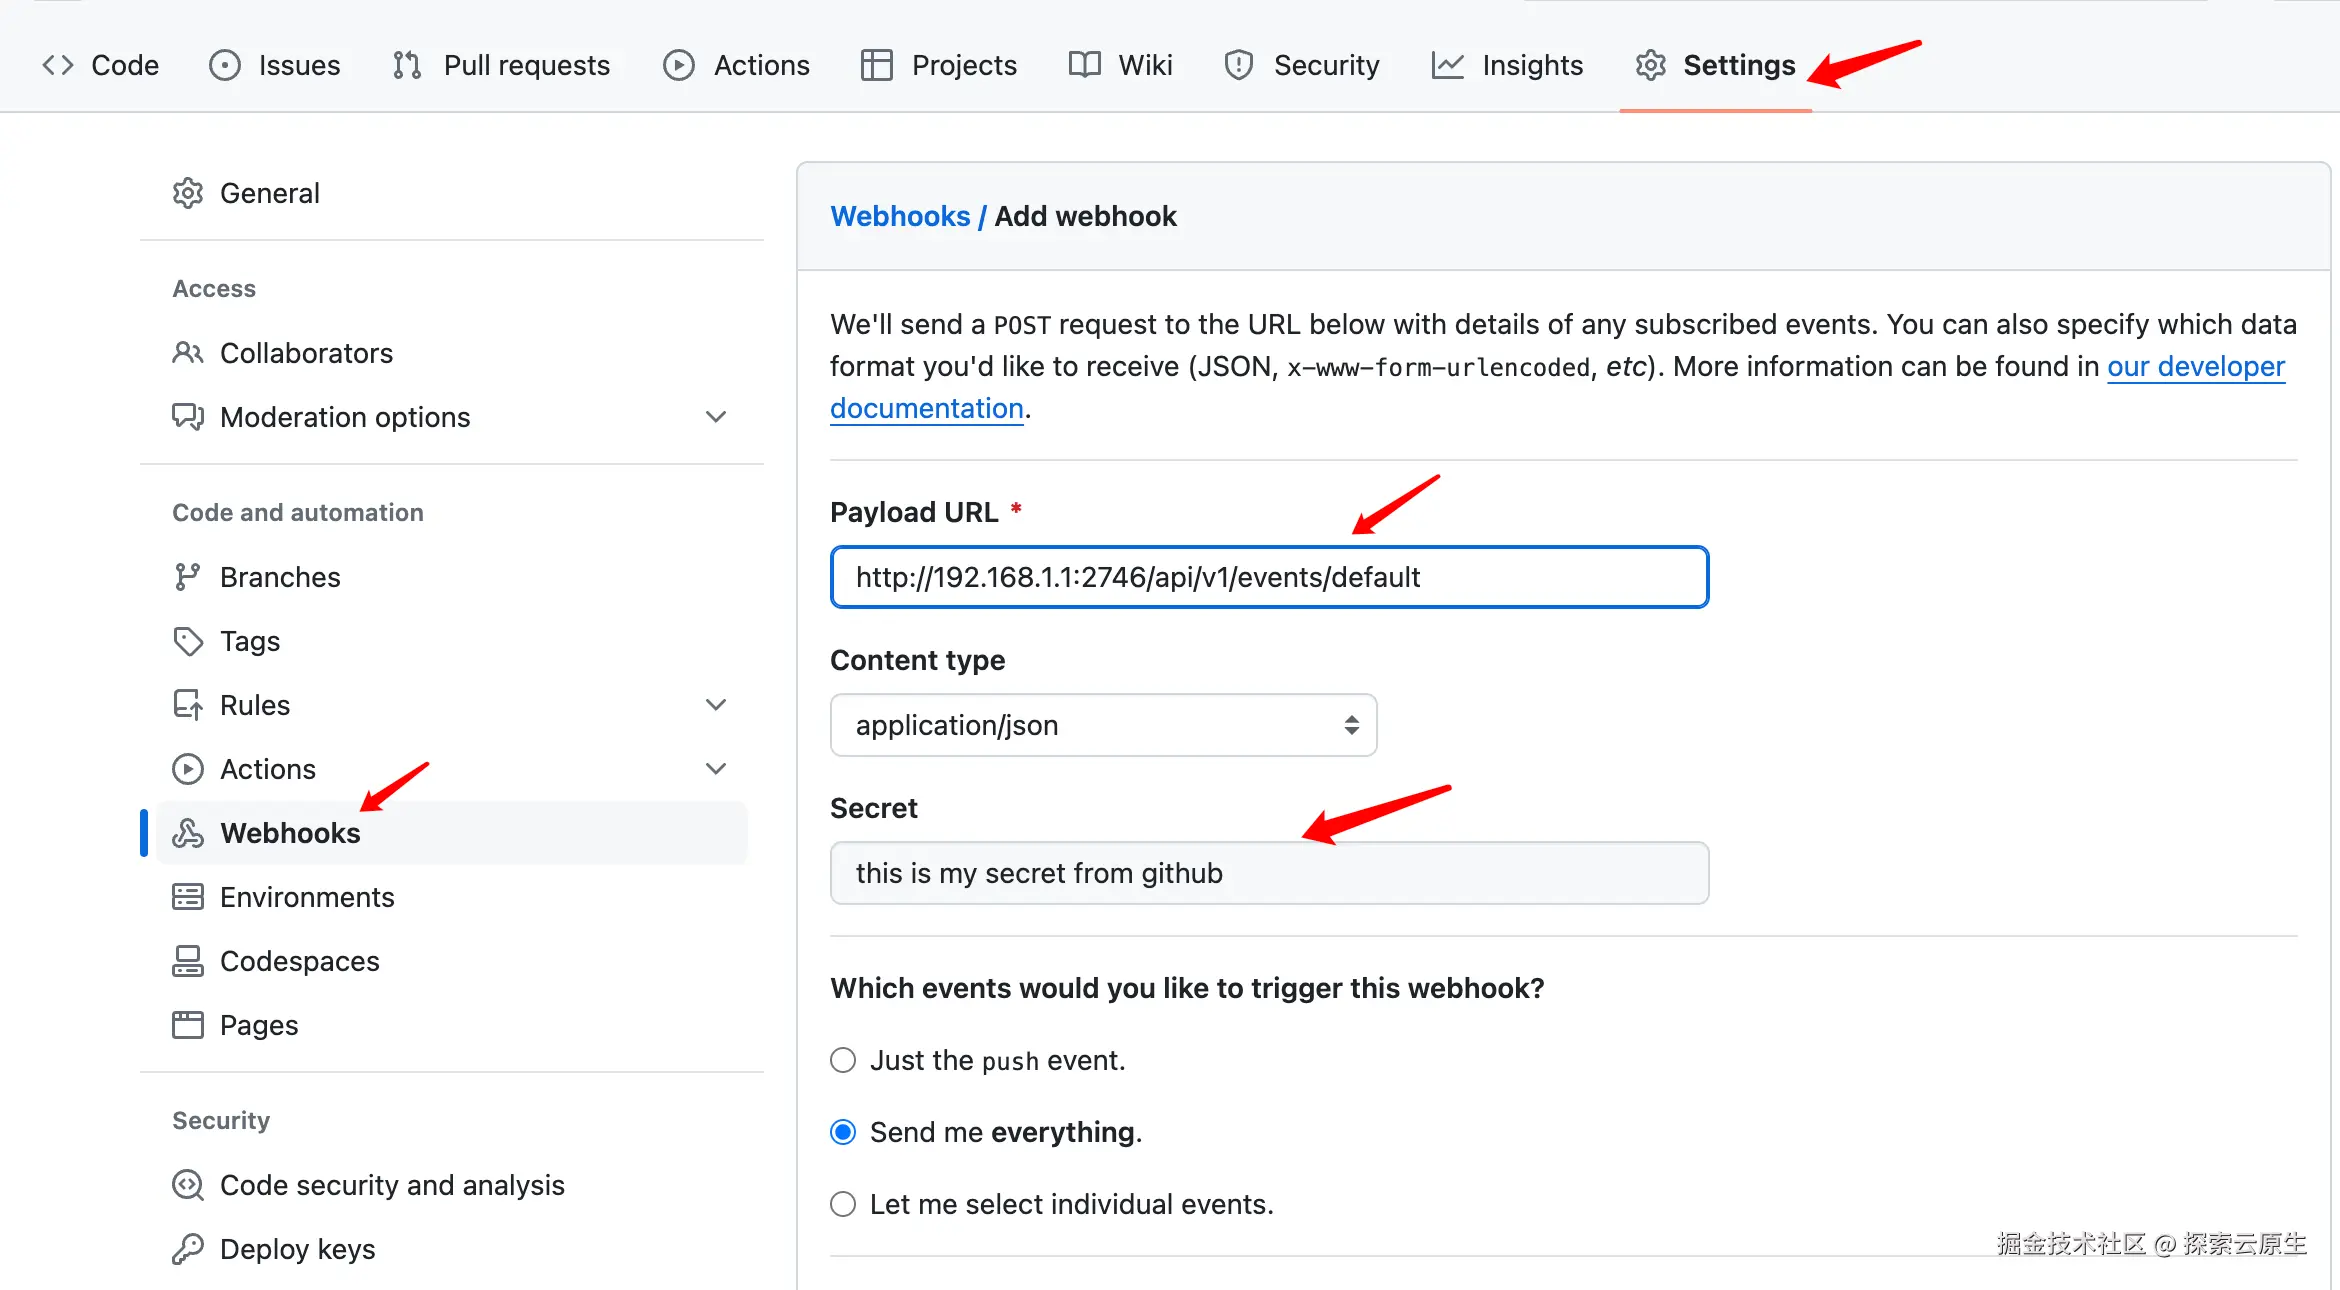Click the Payload URL input field

(x=1268, y=577)
